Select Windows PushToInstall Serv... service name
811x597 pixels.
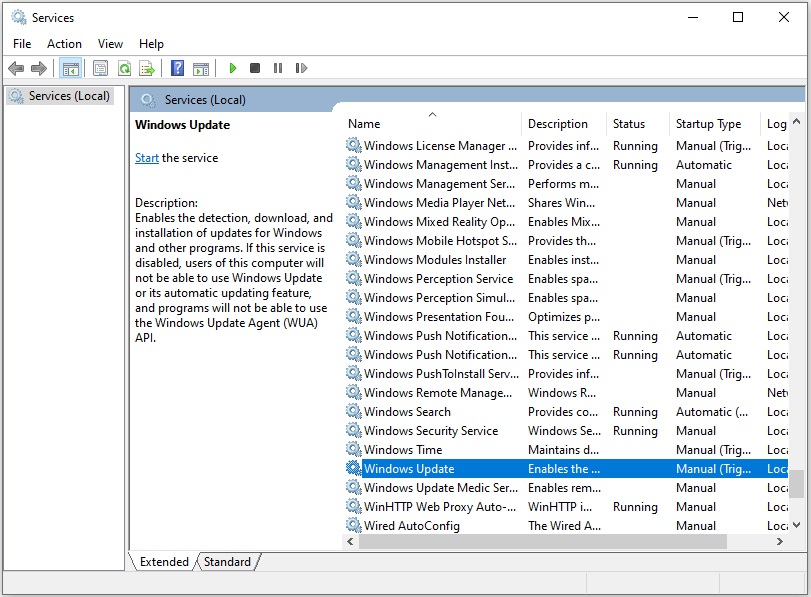tap(441, 374)
